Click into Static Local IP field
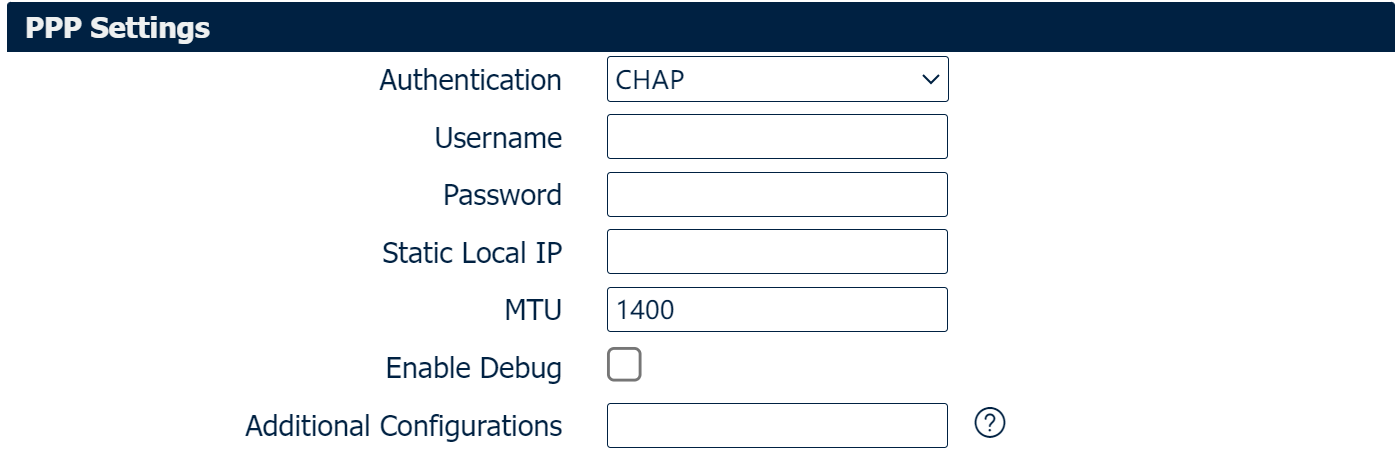Screen dimensions: 1398x456 pos(776,252)
